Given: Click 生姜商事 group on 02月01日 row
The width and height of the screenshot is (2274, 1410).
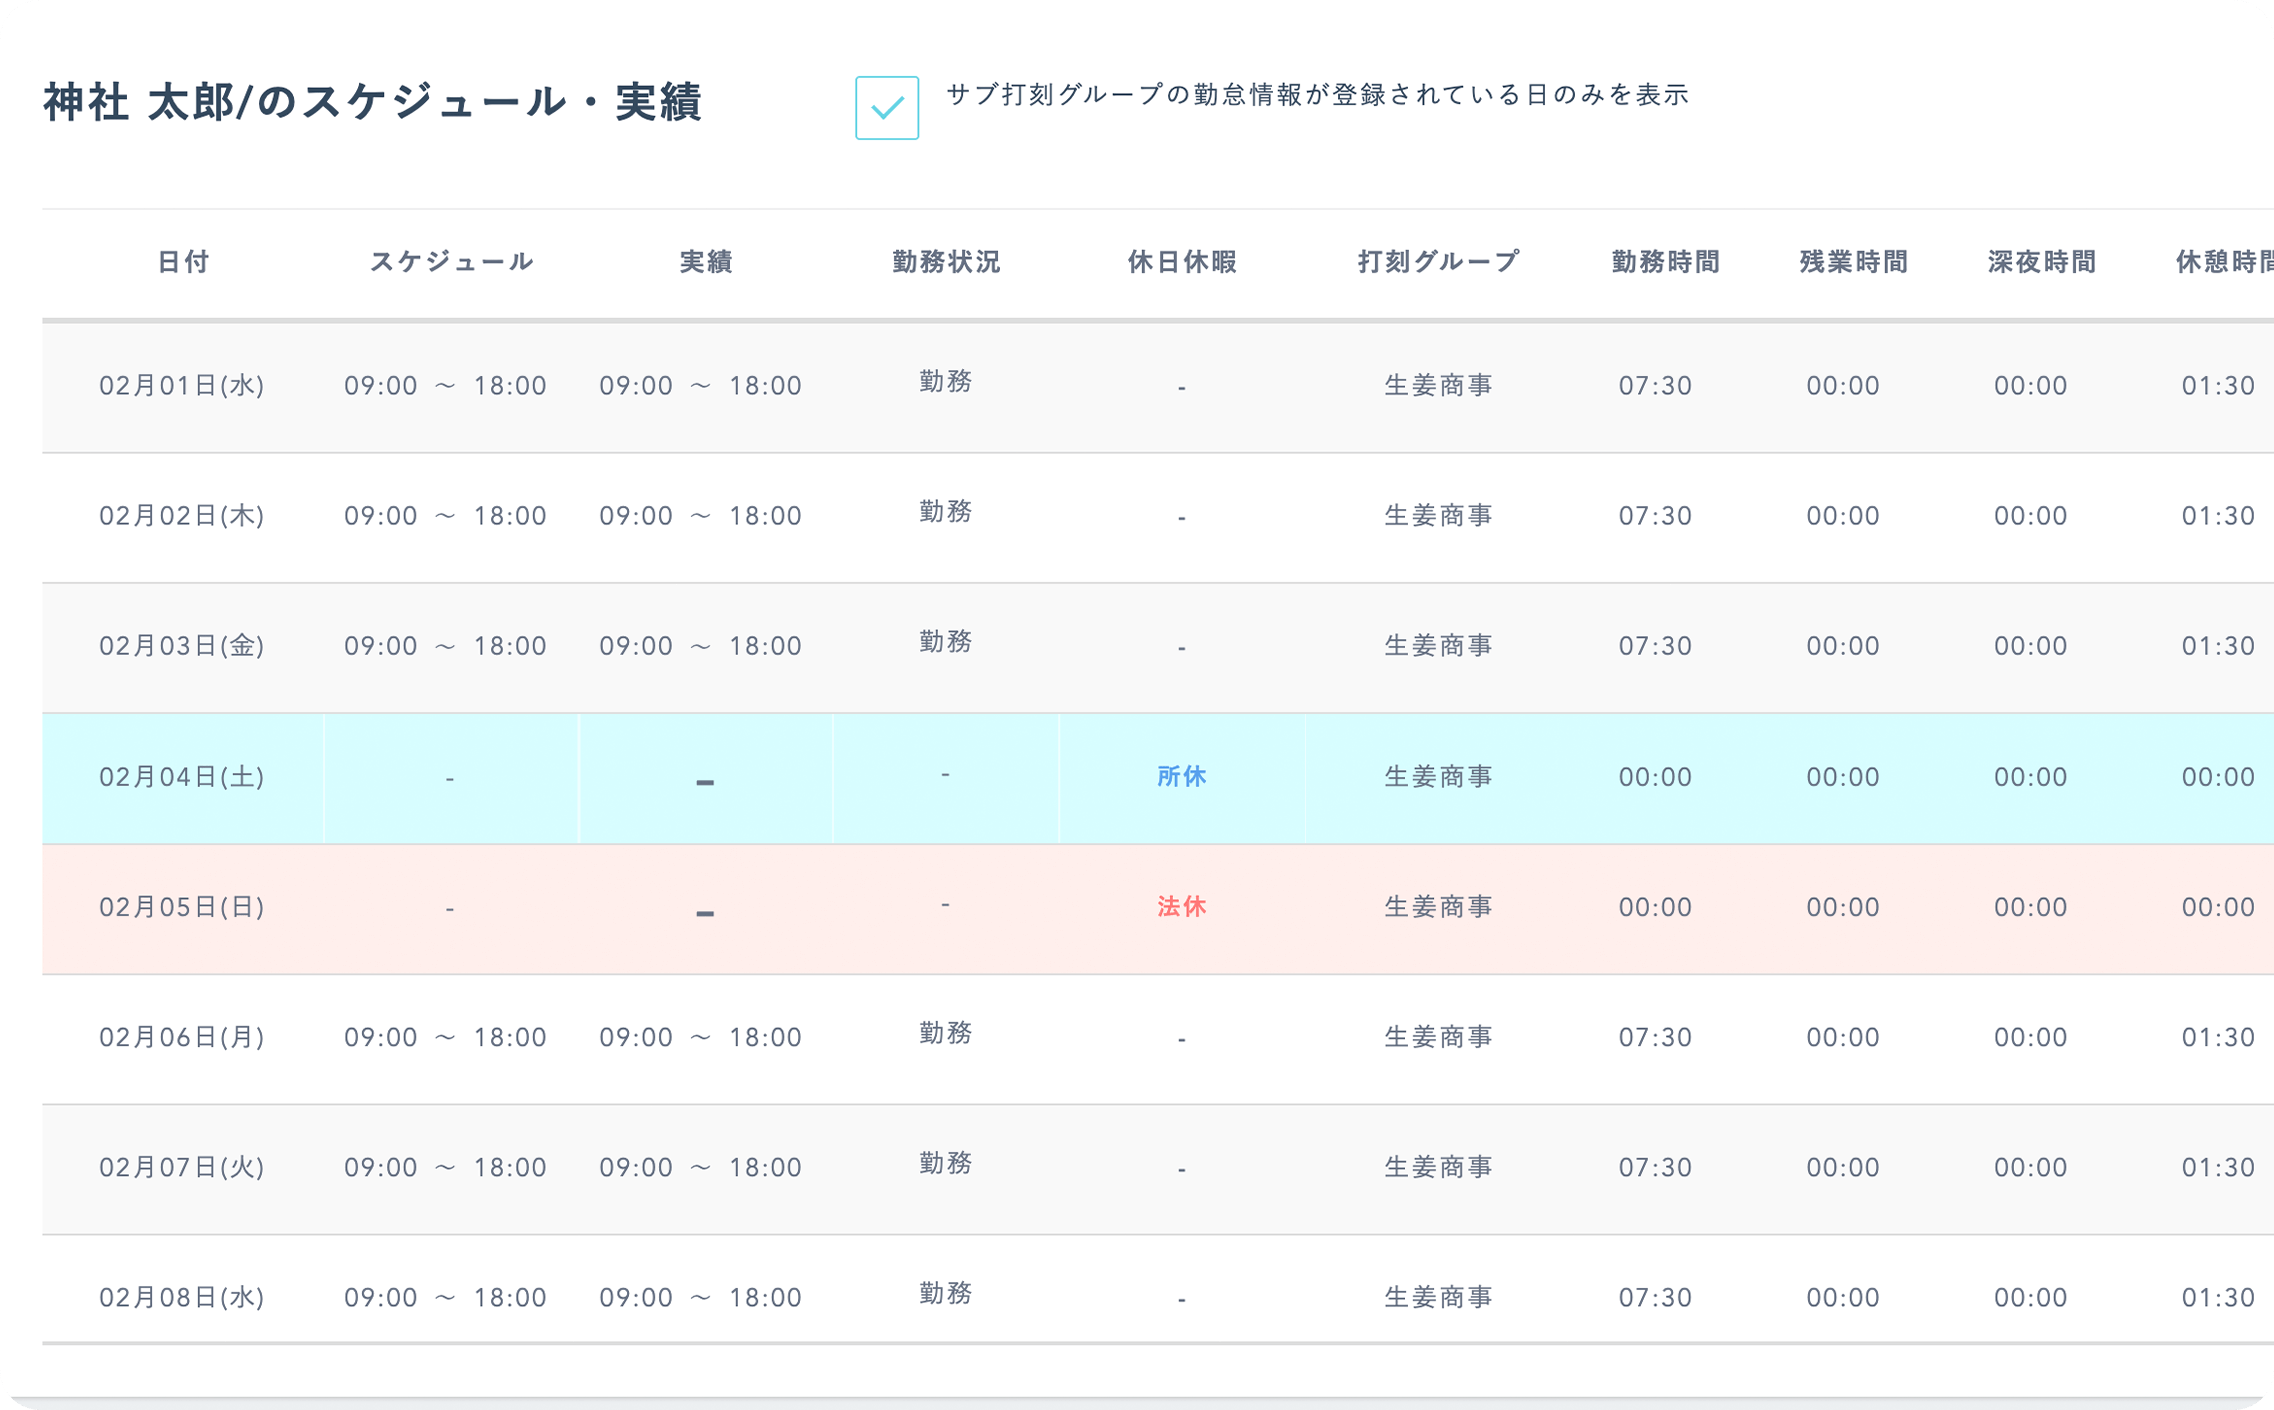Looking at the screenshot, I should click(1438, 386).
